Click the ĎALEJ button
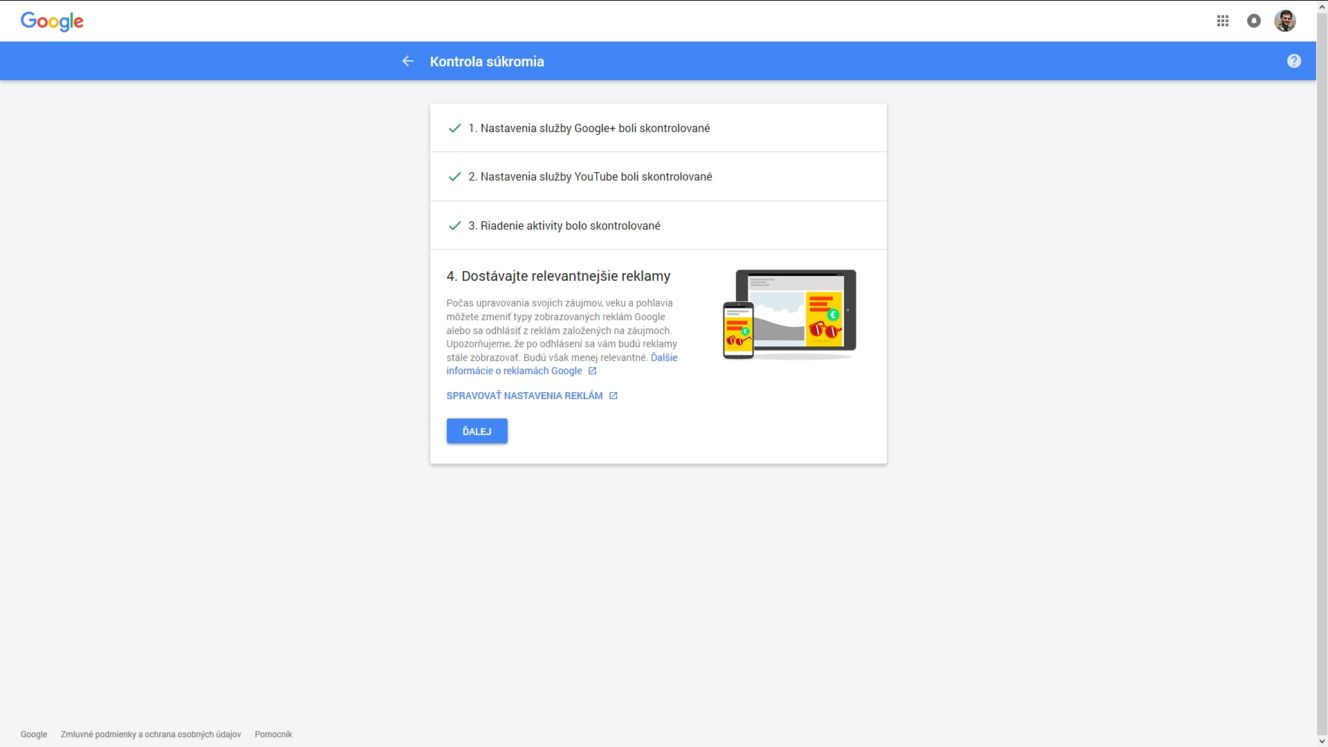This screenshot has height=747, width=1328. pyautogui.click(x=477, y=431)
